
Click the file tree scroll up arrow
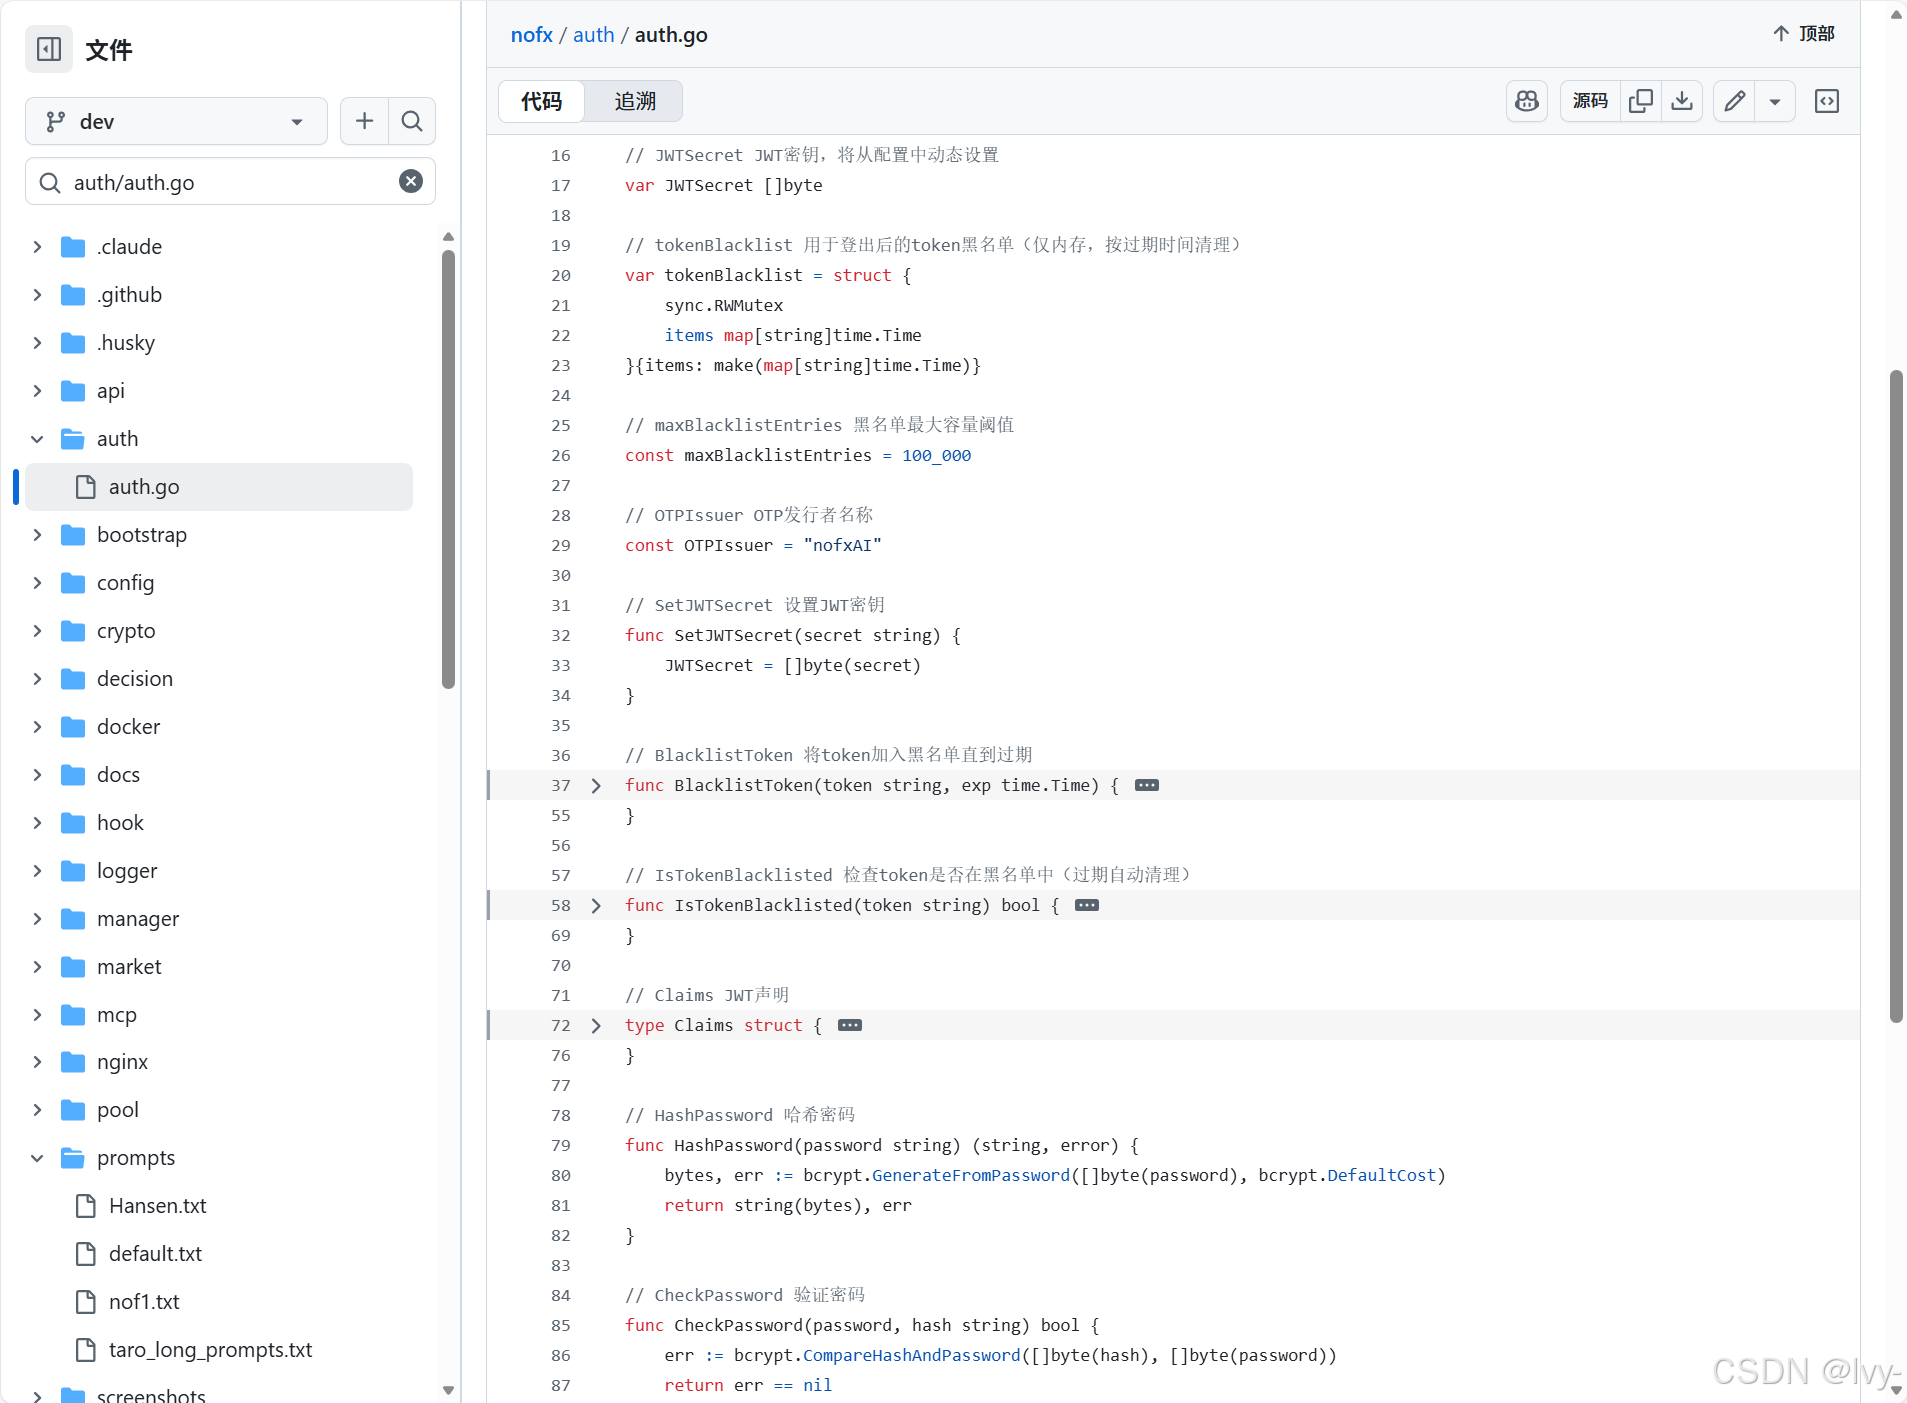[x=448, y=237]
